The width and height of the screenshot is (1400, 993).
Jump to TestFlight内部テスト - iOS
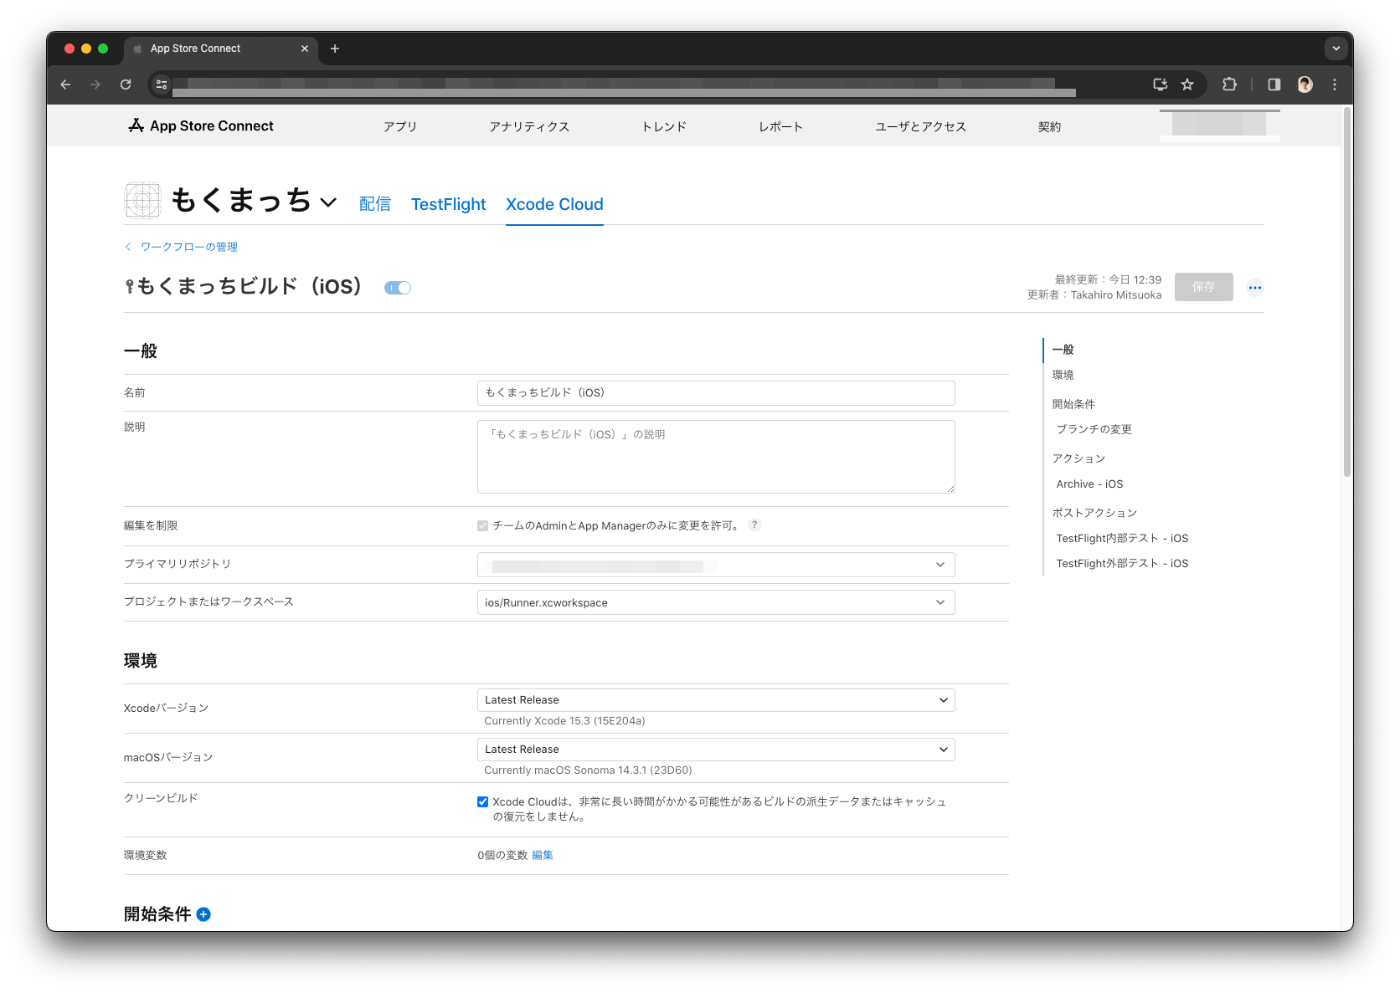point(1122,538)
